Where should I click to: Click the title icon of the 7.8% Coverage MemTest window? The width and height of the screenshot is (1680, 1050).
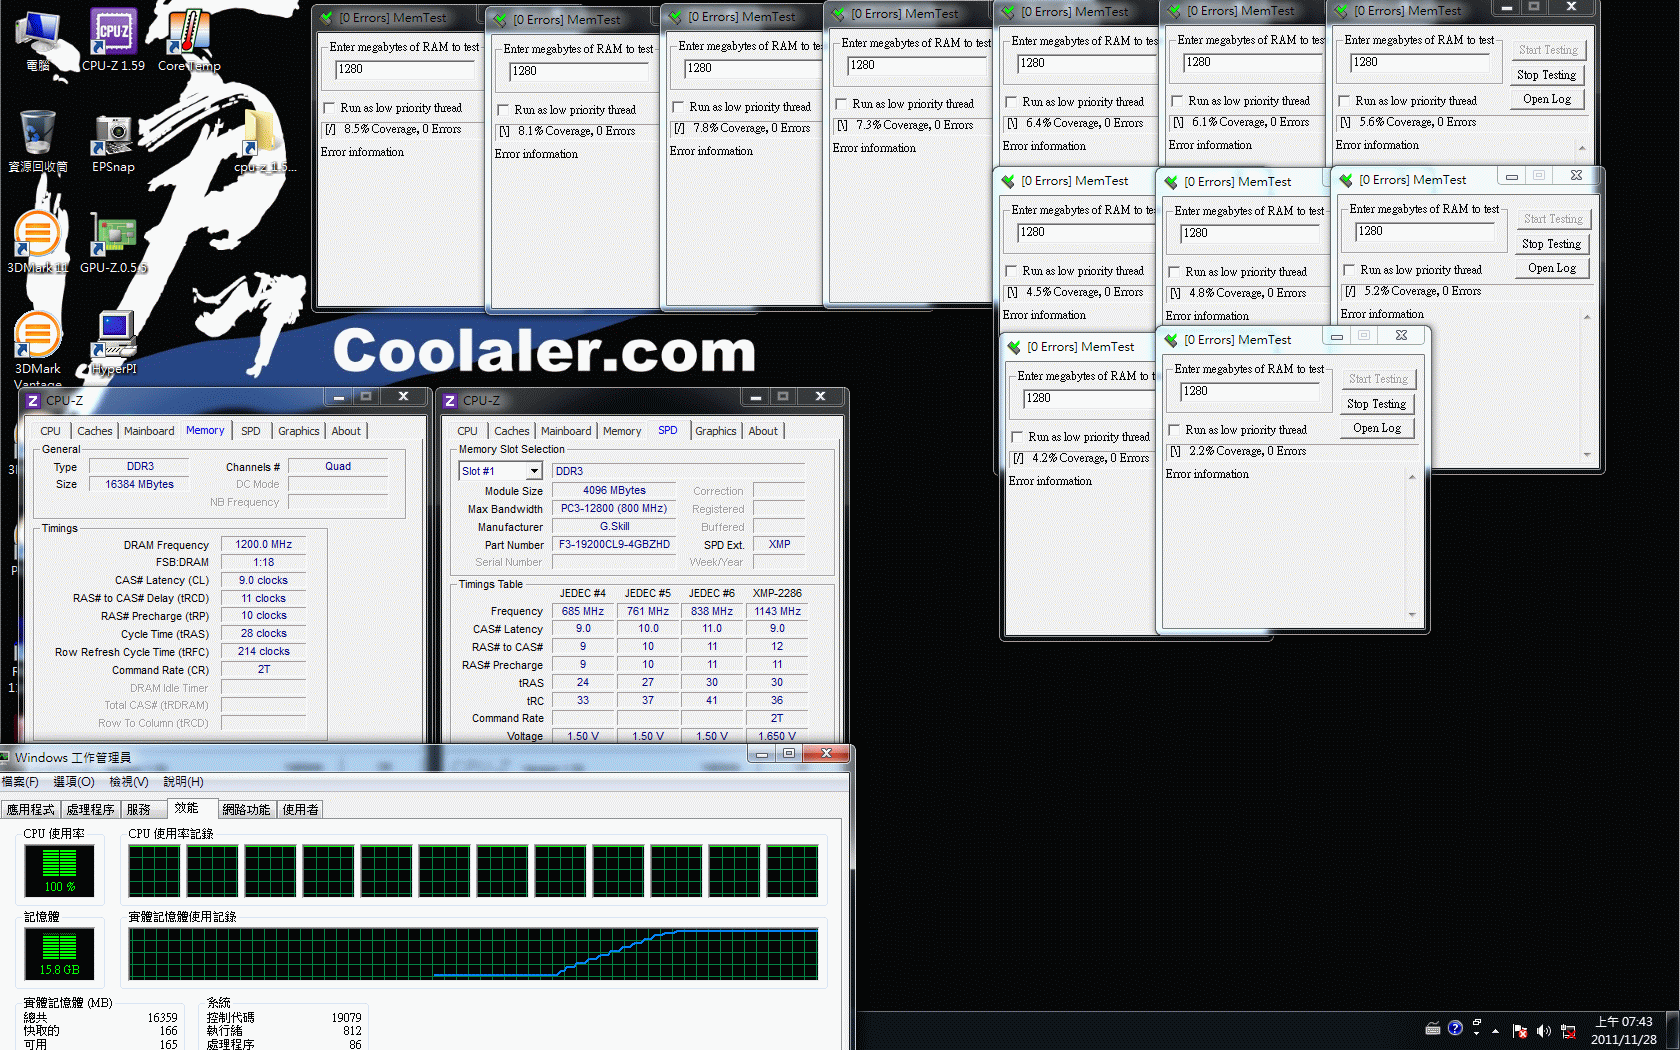coord(675,17)
